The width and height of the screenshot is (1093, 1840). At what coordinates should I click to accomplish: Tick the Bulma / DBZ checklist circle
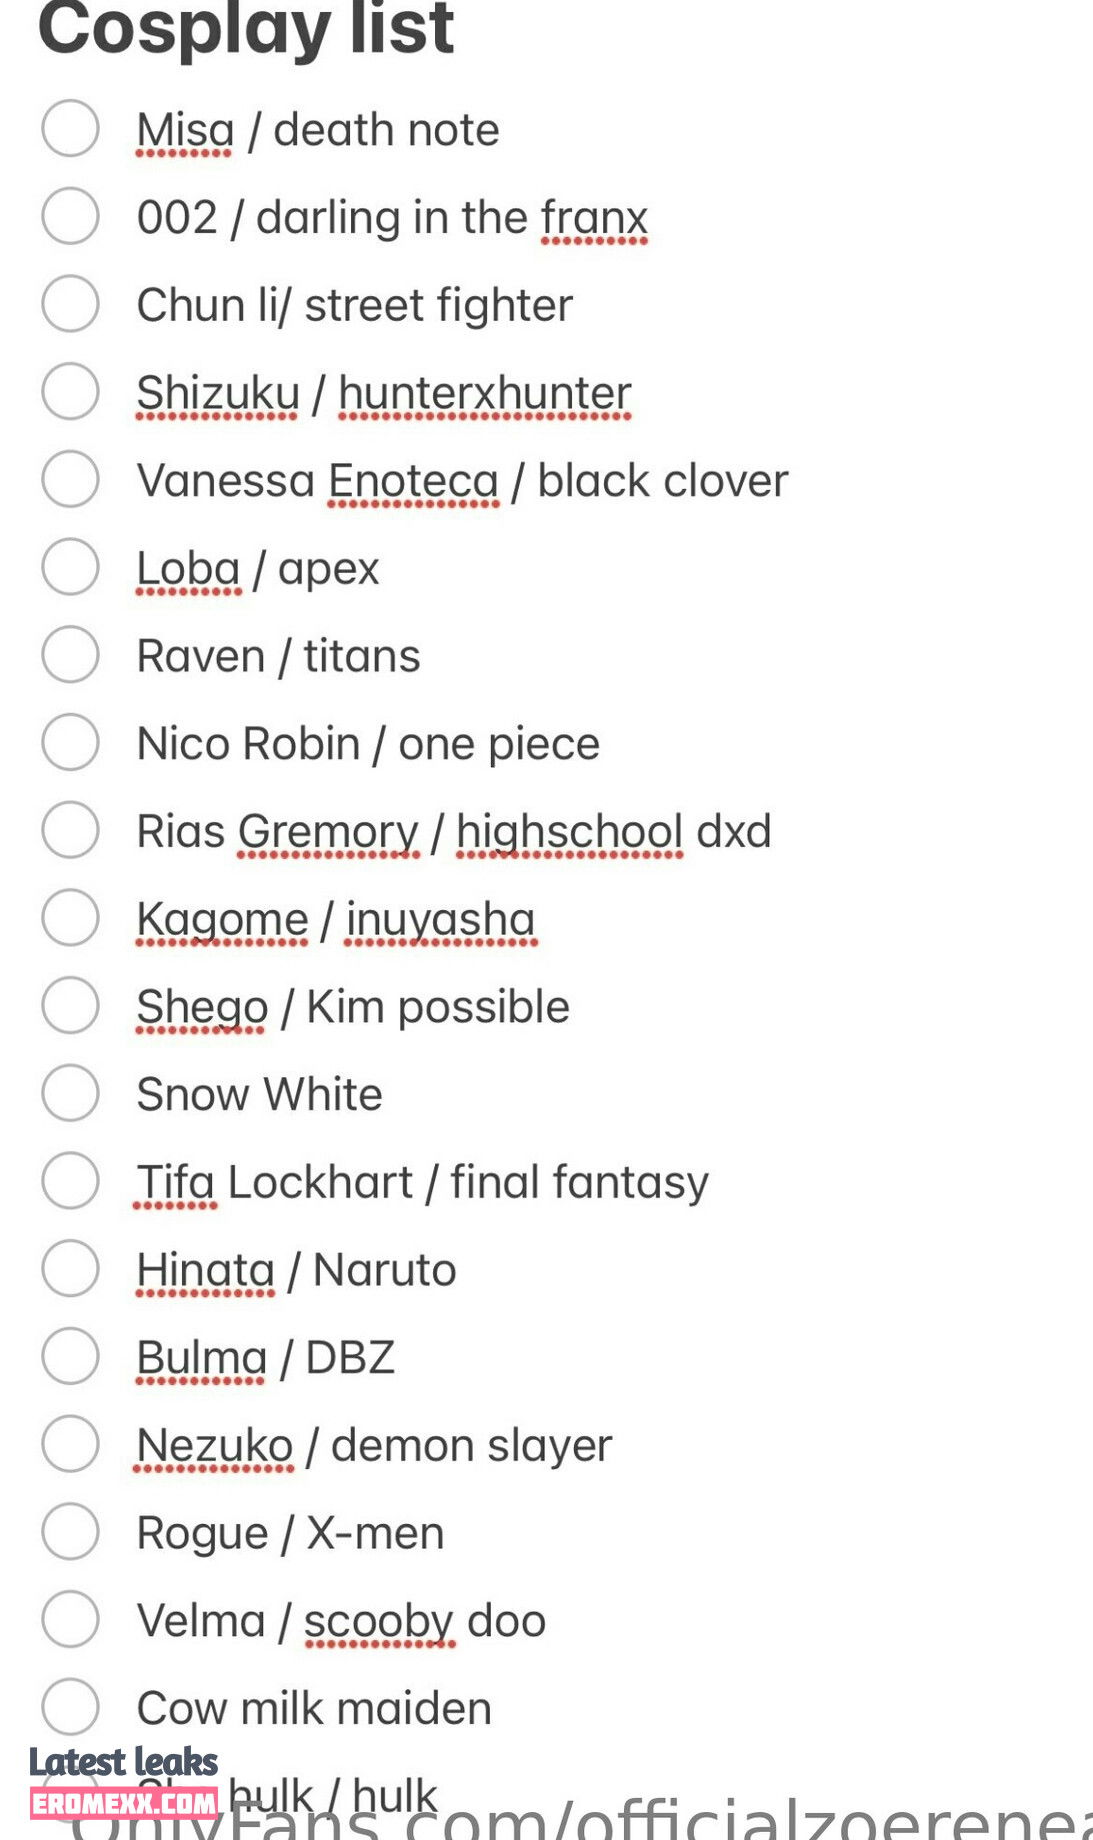pyautogui.click(x=70, y=1356)
